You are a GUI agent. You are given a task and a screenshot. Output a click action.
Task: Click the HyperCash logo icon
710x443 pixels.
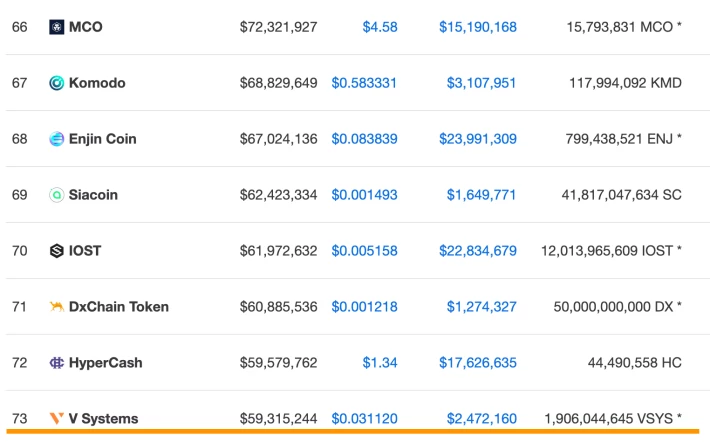pyautogui.click(x=57, y=363)
